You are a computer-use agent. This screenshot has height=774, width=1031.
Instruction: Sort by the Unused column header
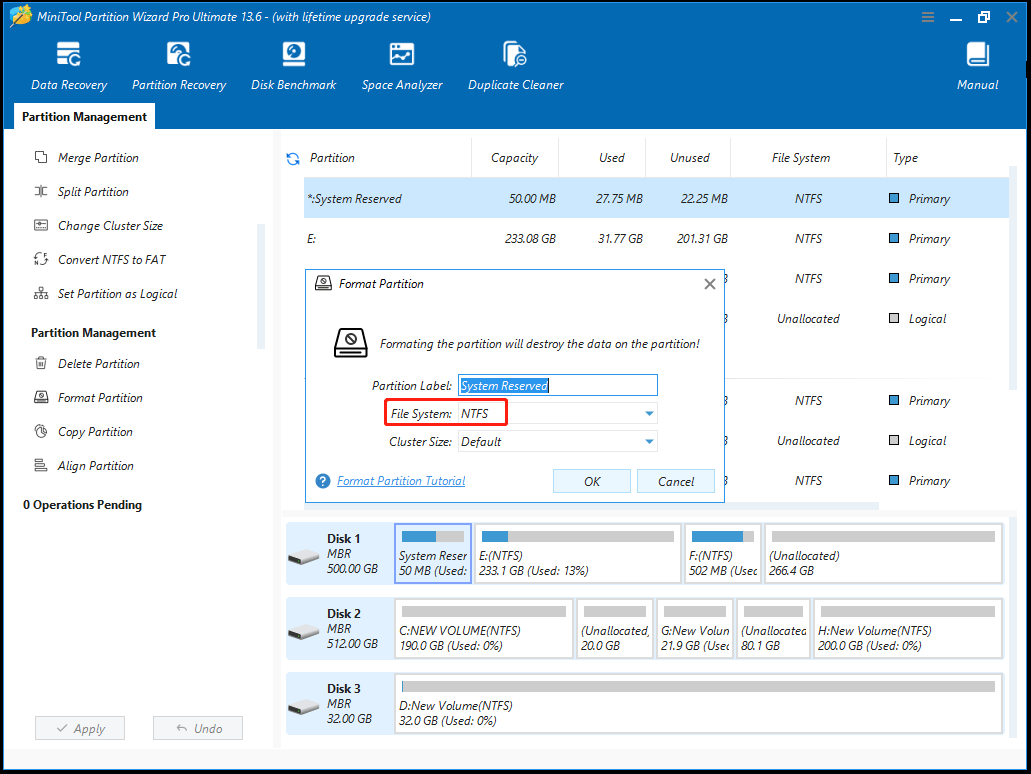(689, 158)
